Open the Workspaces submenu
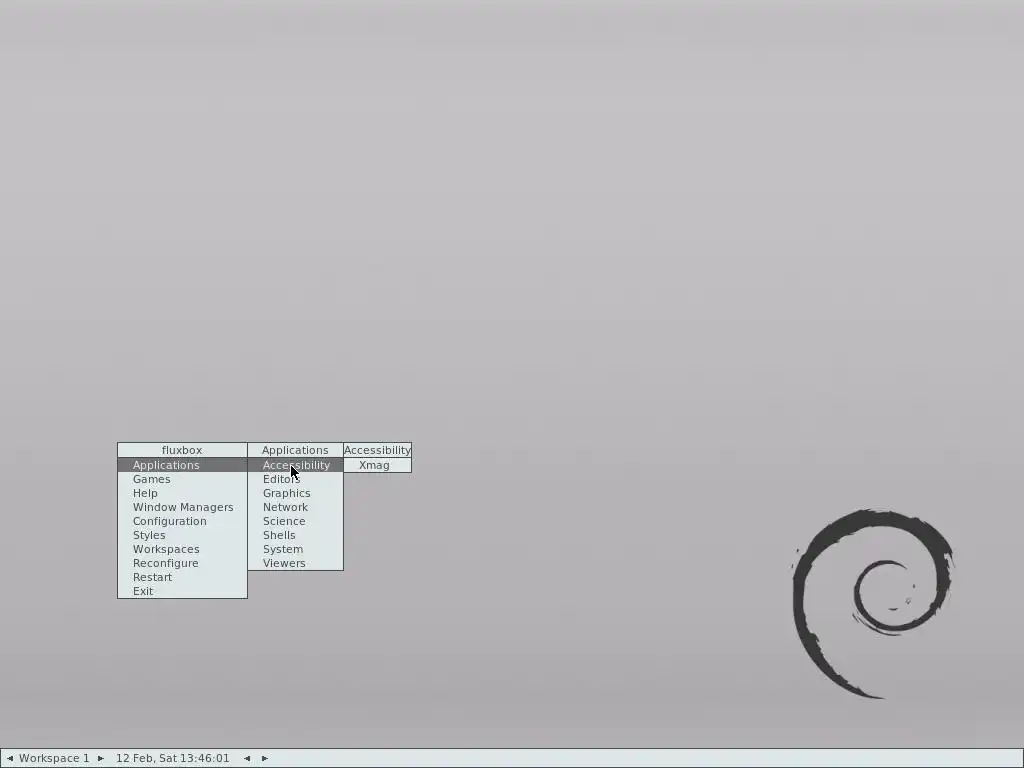Screen dimensions: 1024x768 182,549
